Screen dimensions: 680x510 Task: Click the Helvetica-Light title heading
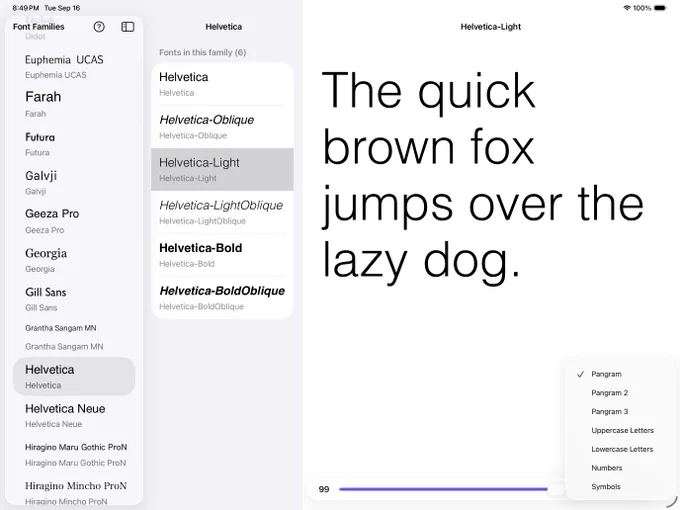click(x=490, y=27)
